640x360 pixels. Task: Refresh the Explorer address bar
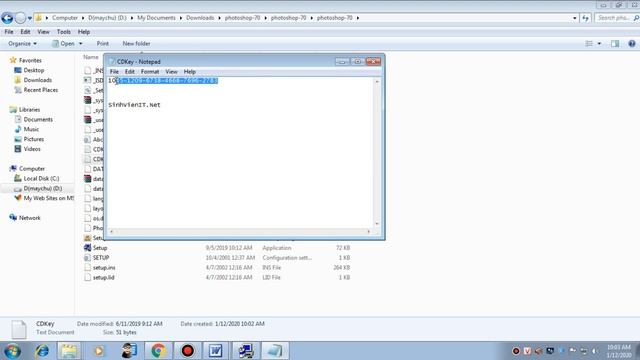(586, 18)
